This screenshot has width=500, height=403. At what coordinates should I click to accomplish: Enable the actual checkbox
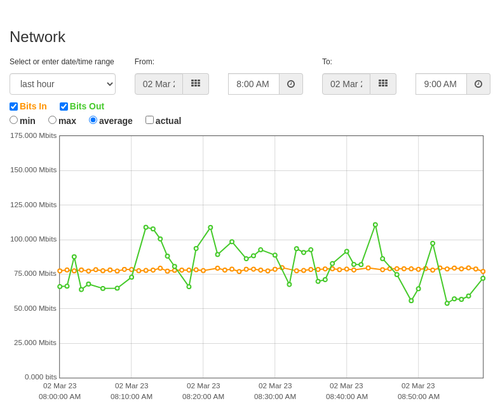(149, 120)
